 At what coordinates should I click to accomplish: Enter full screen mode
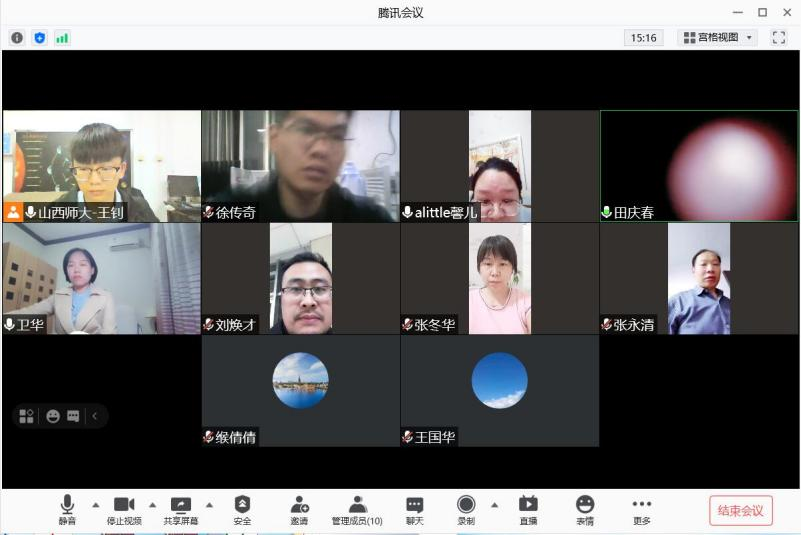779,38
